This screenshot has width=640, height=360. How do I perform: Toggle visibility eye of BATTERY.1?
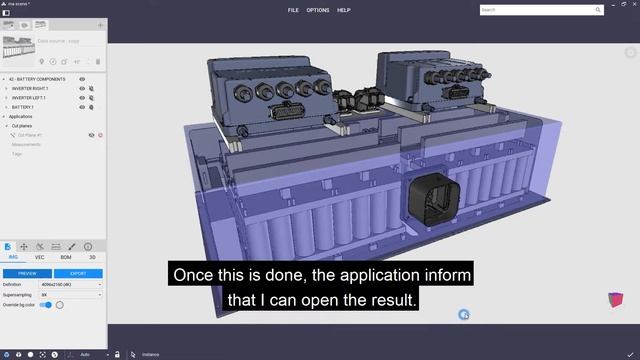click(x=82, y=107)
